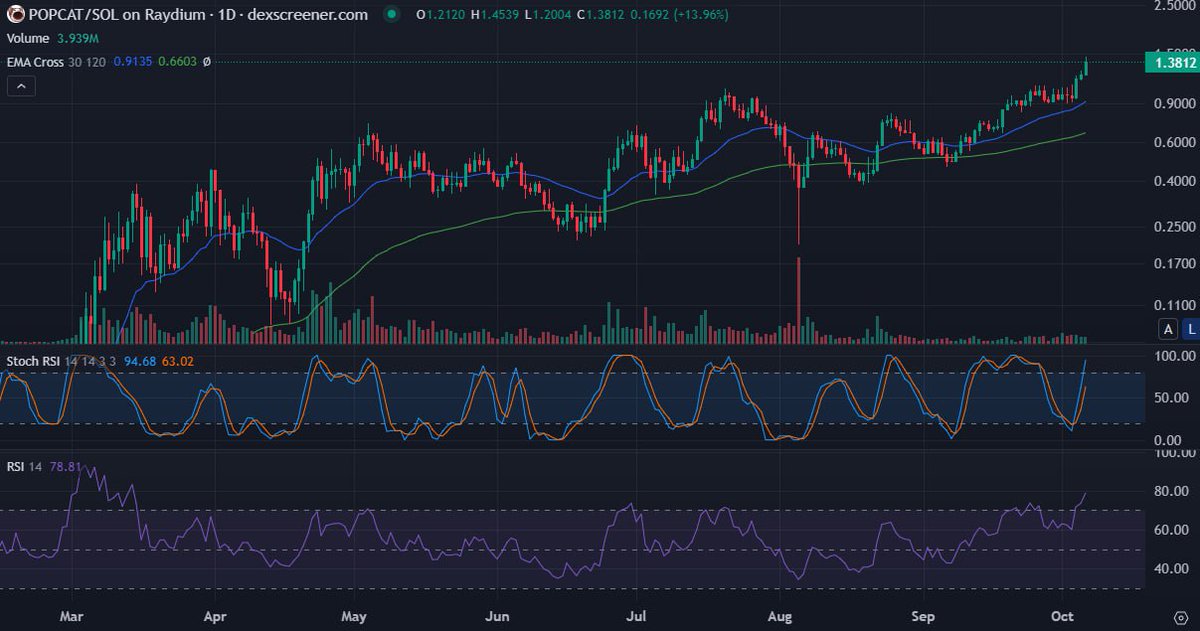
Task: Click the open price O1.2120
Action: click(439, 15)
